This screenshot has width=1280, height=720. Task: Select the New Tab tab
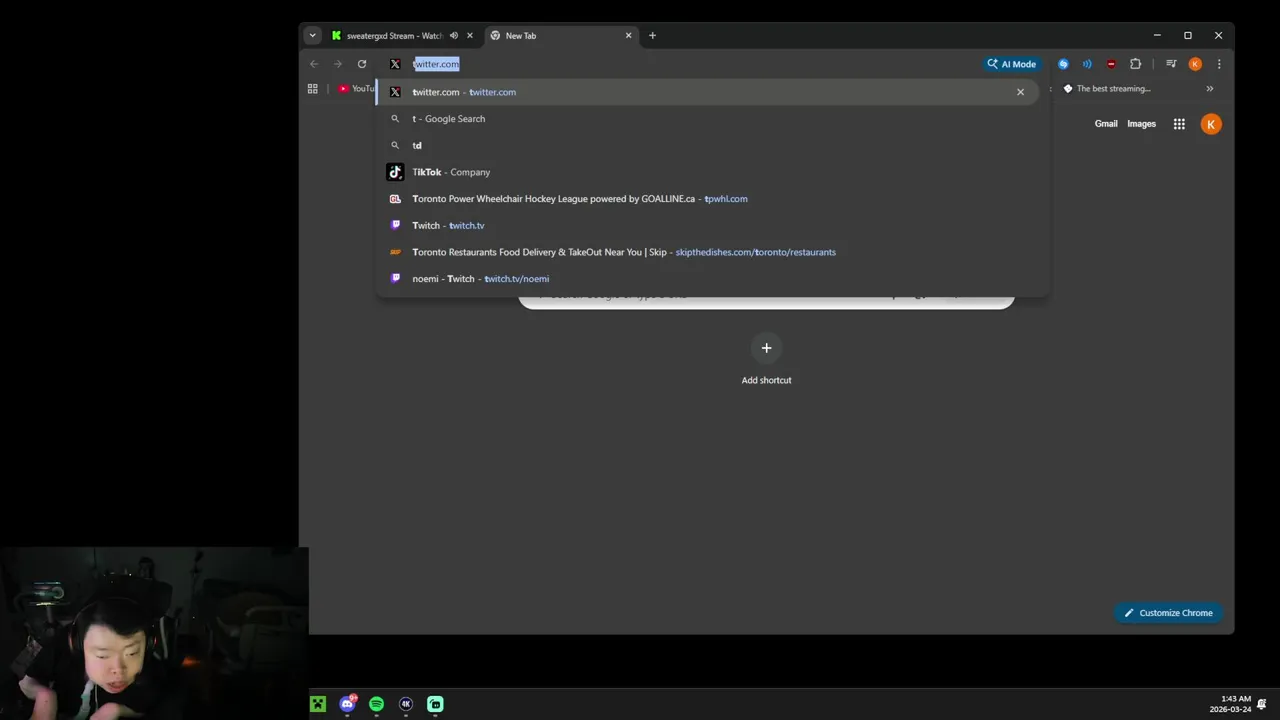pos(560,35)
